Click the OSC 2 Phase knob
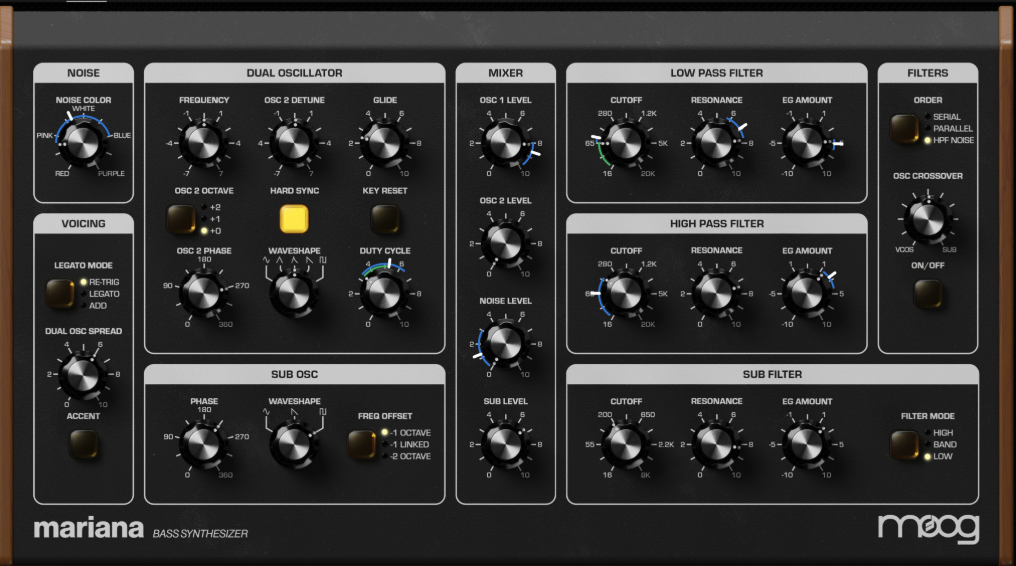 [203, 294]
